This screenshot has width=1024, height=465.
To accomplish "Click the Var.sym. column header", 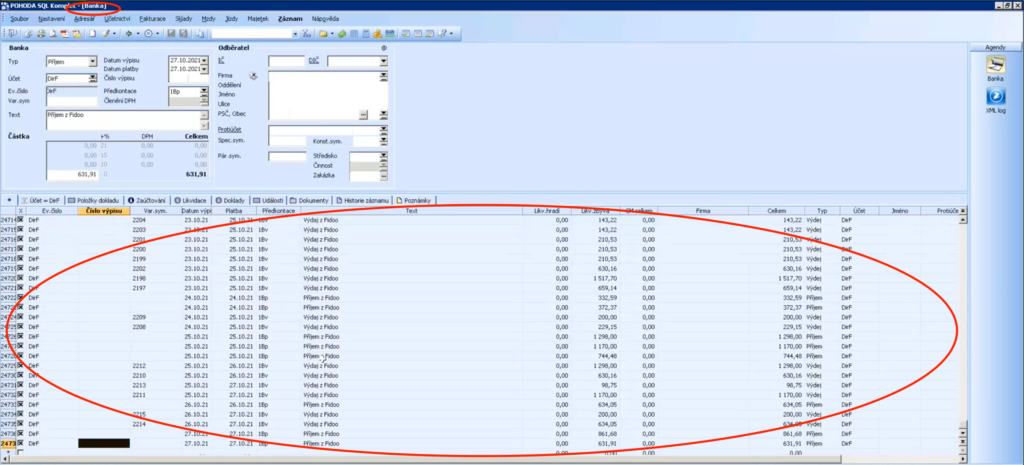I will 155,211.
